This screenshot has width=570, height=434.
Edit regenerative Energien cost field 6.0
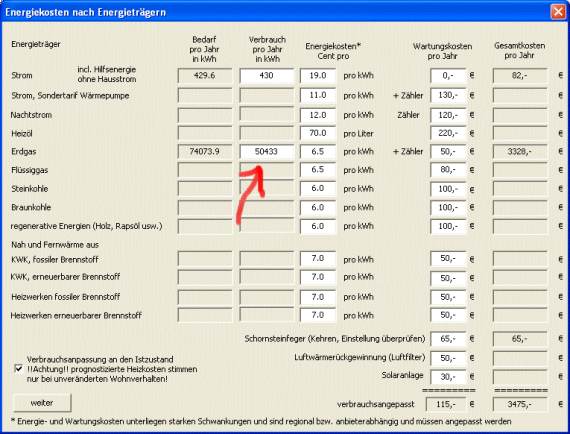[x=318, y=226]
